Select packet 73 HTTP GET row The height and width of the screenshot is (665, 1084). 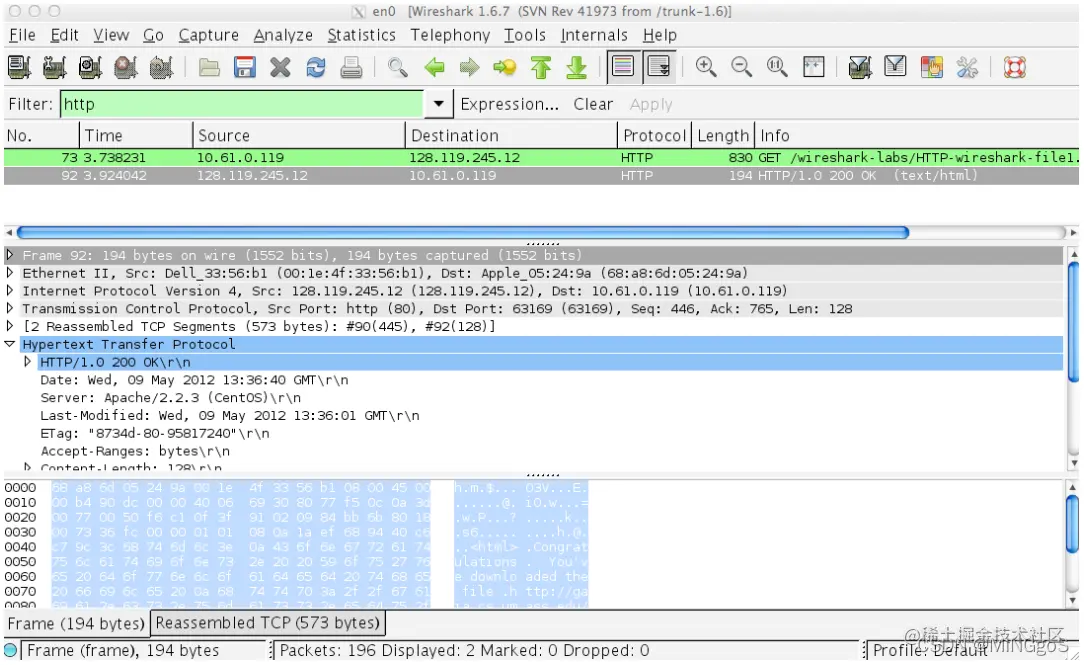tap(541, 158)
